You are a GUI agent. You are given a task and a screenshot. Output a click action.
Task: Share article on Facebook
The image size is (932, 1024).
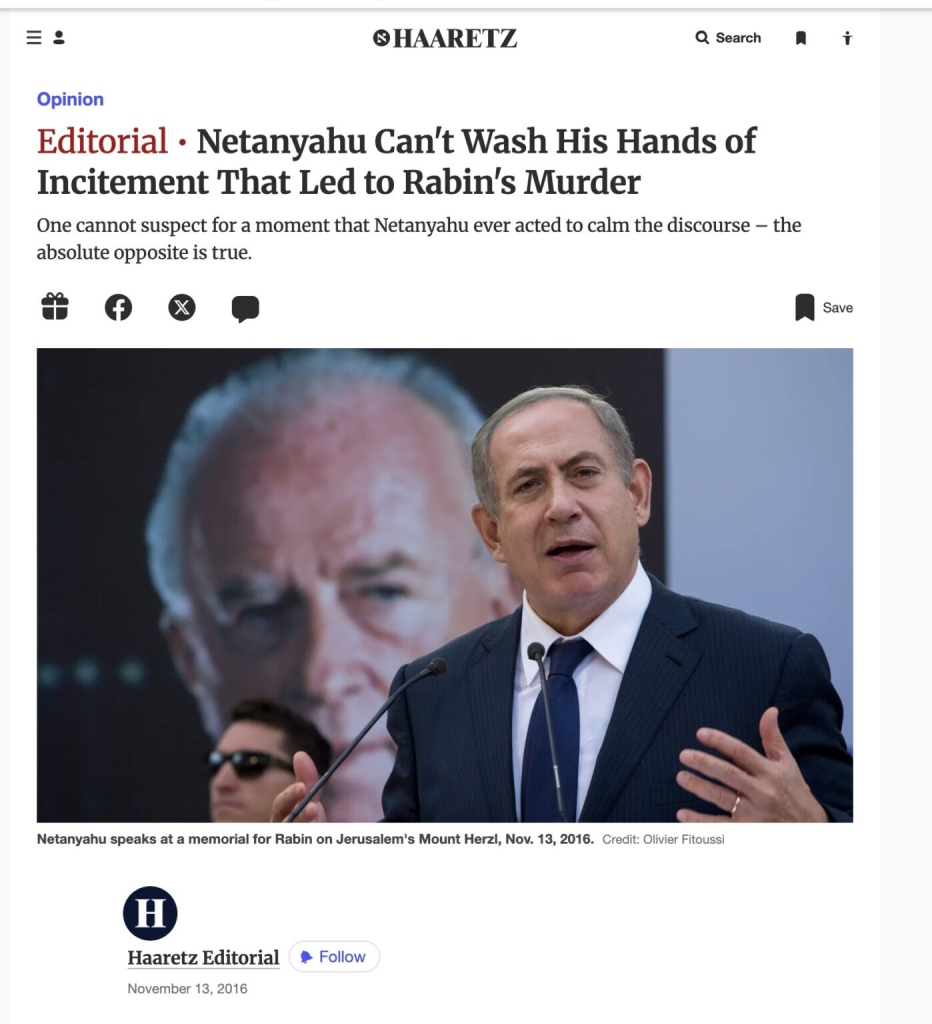(118, 308)
